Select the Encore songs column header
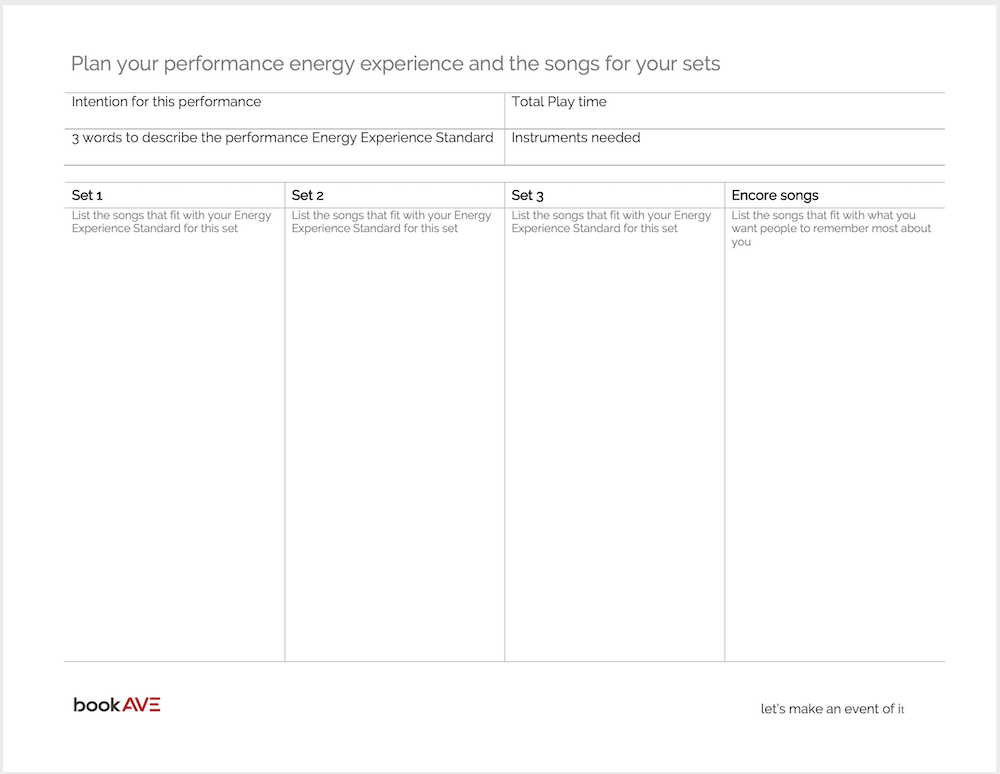 [835, 195]
